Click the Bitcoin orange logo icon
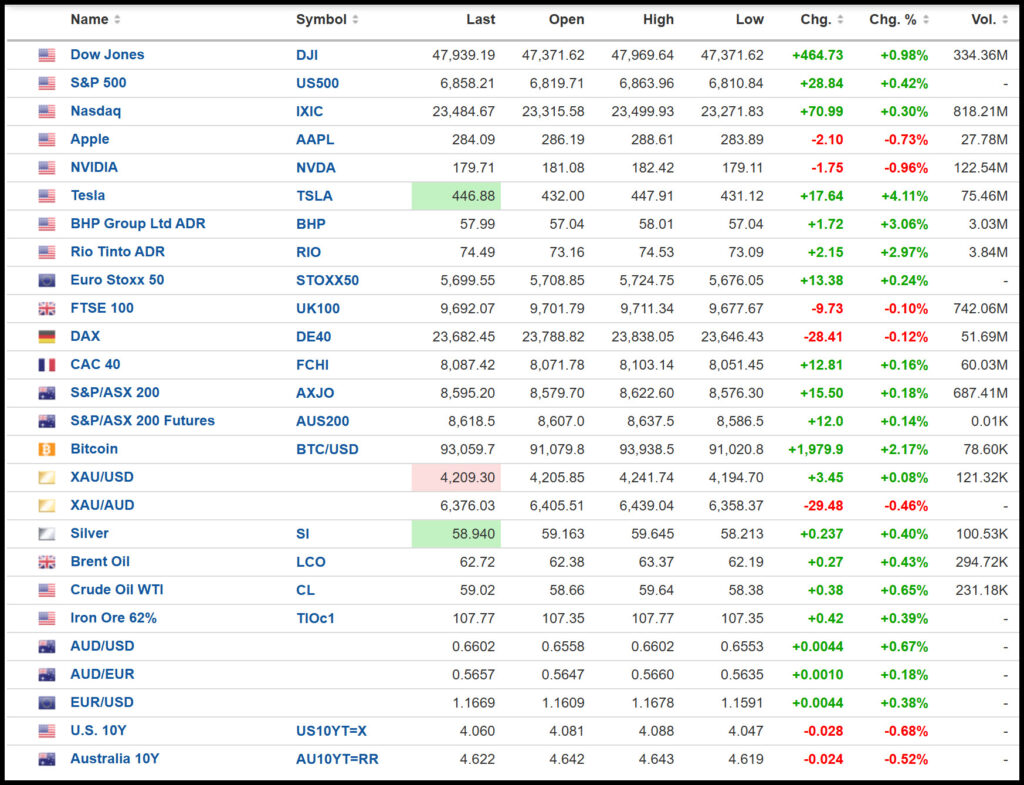This screenshot has height=785, width=1024. point(47,450)
